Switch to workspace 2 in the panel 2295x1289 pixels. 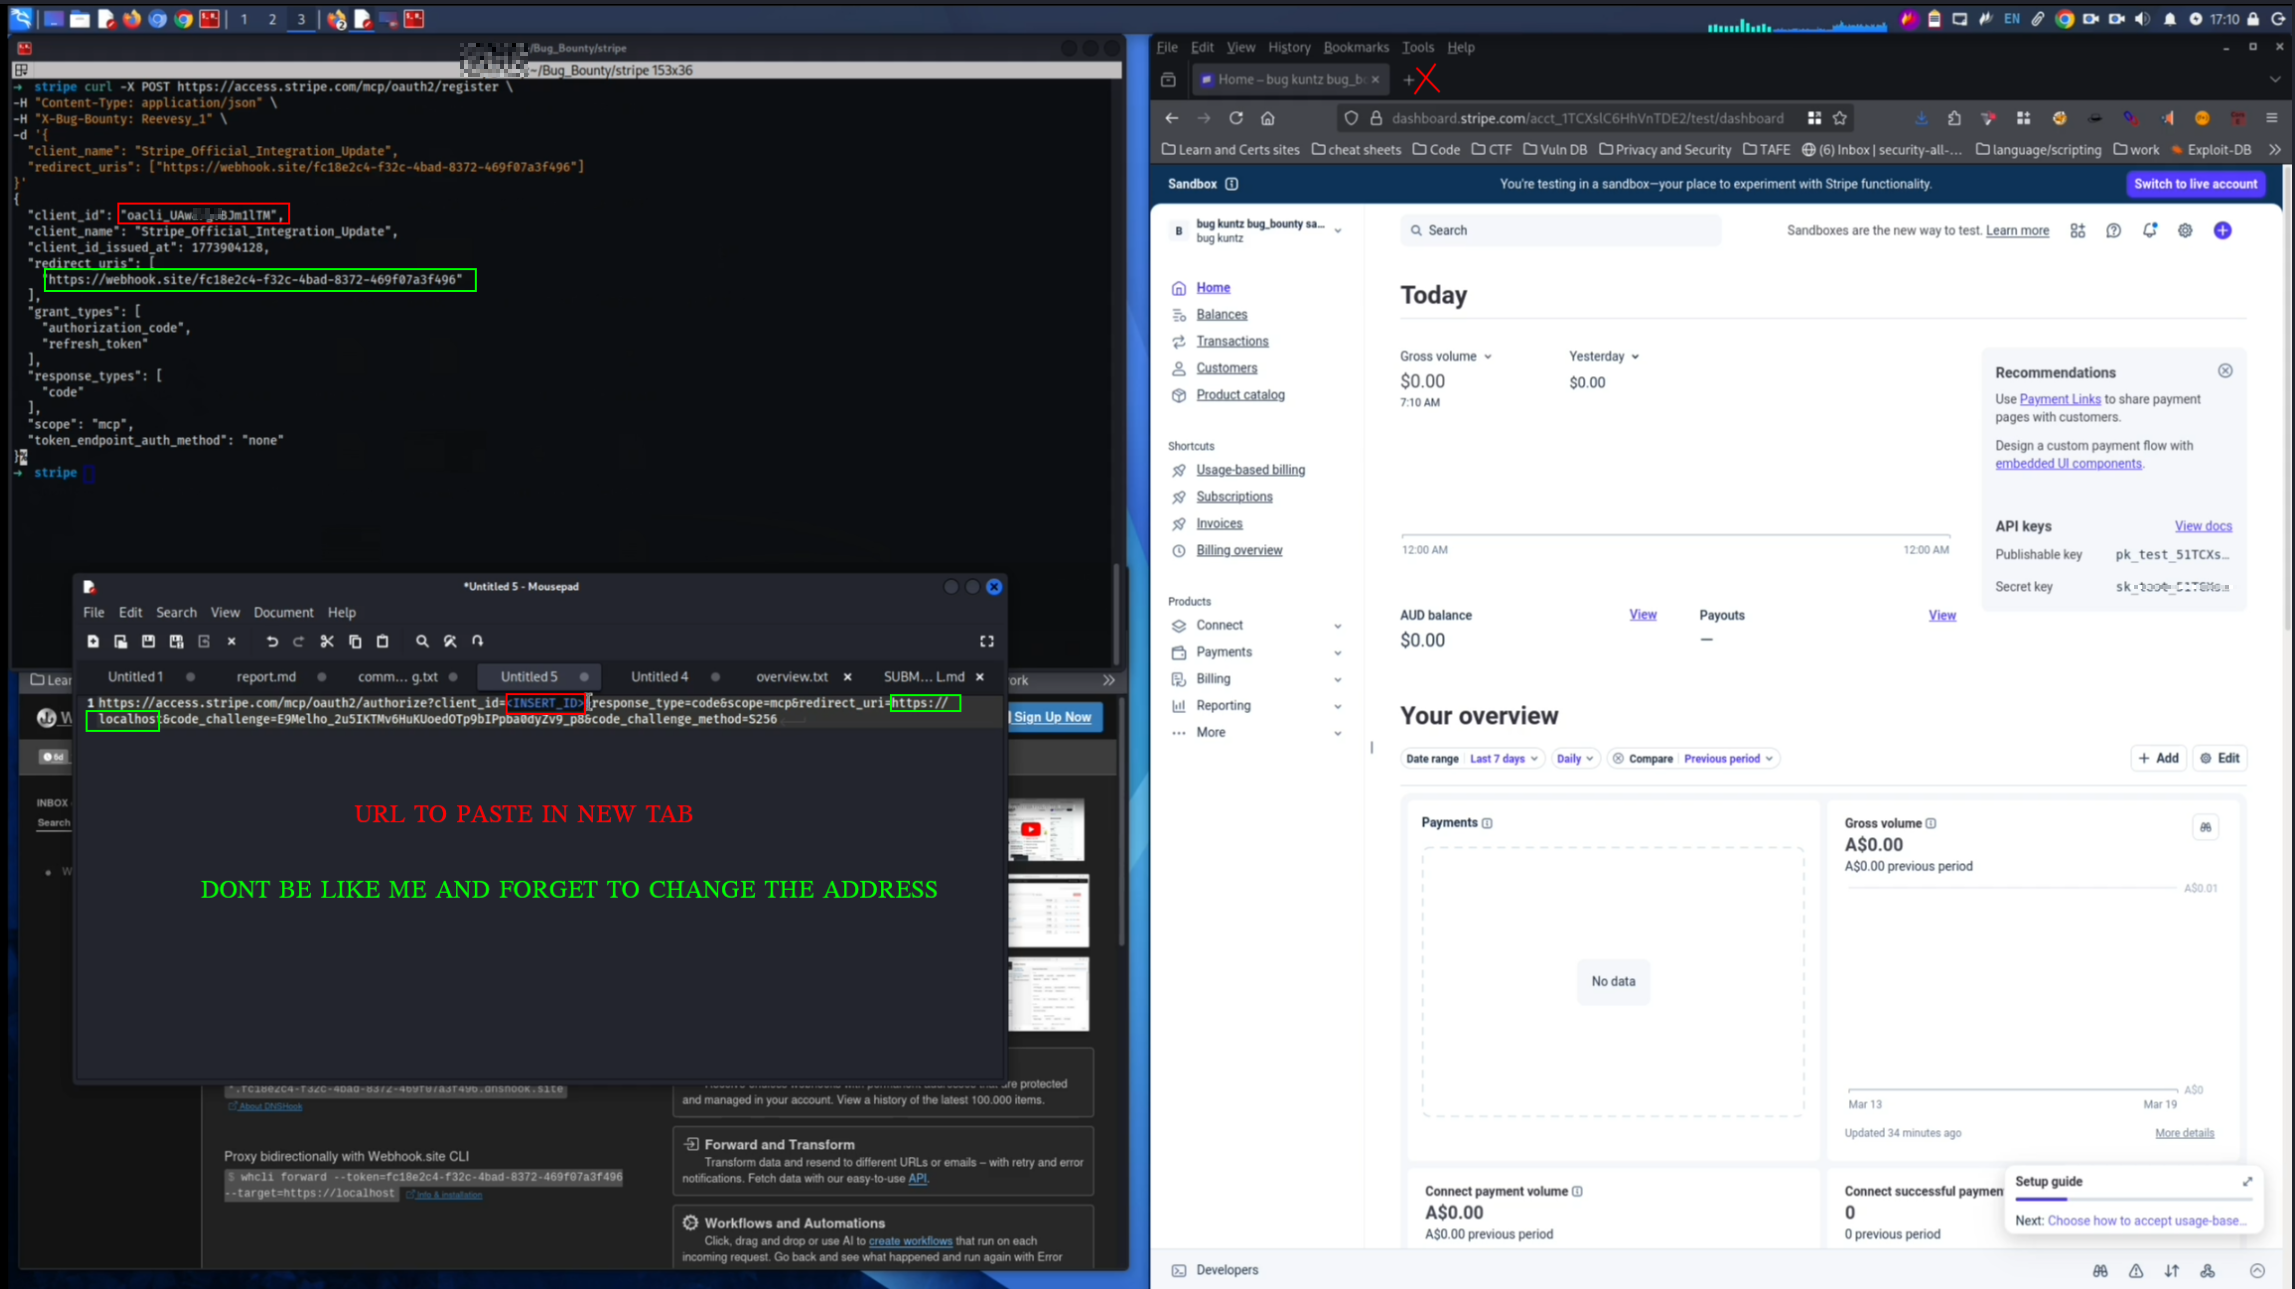coord(272,19)
